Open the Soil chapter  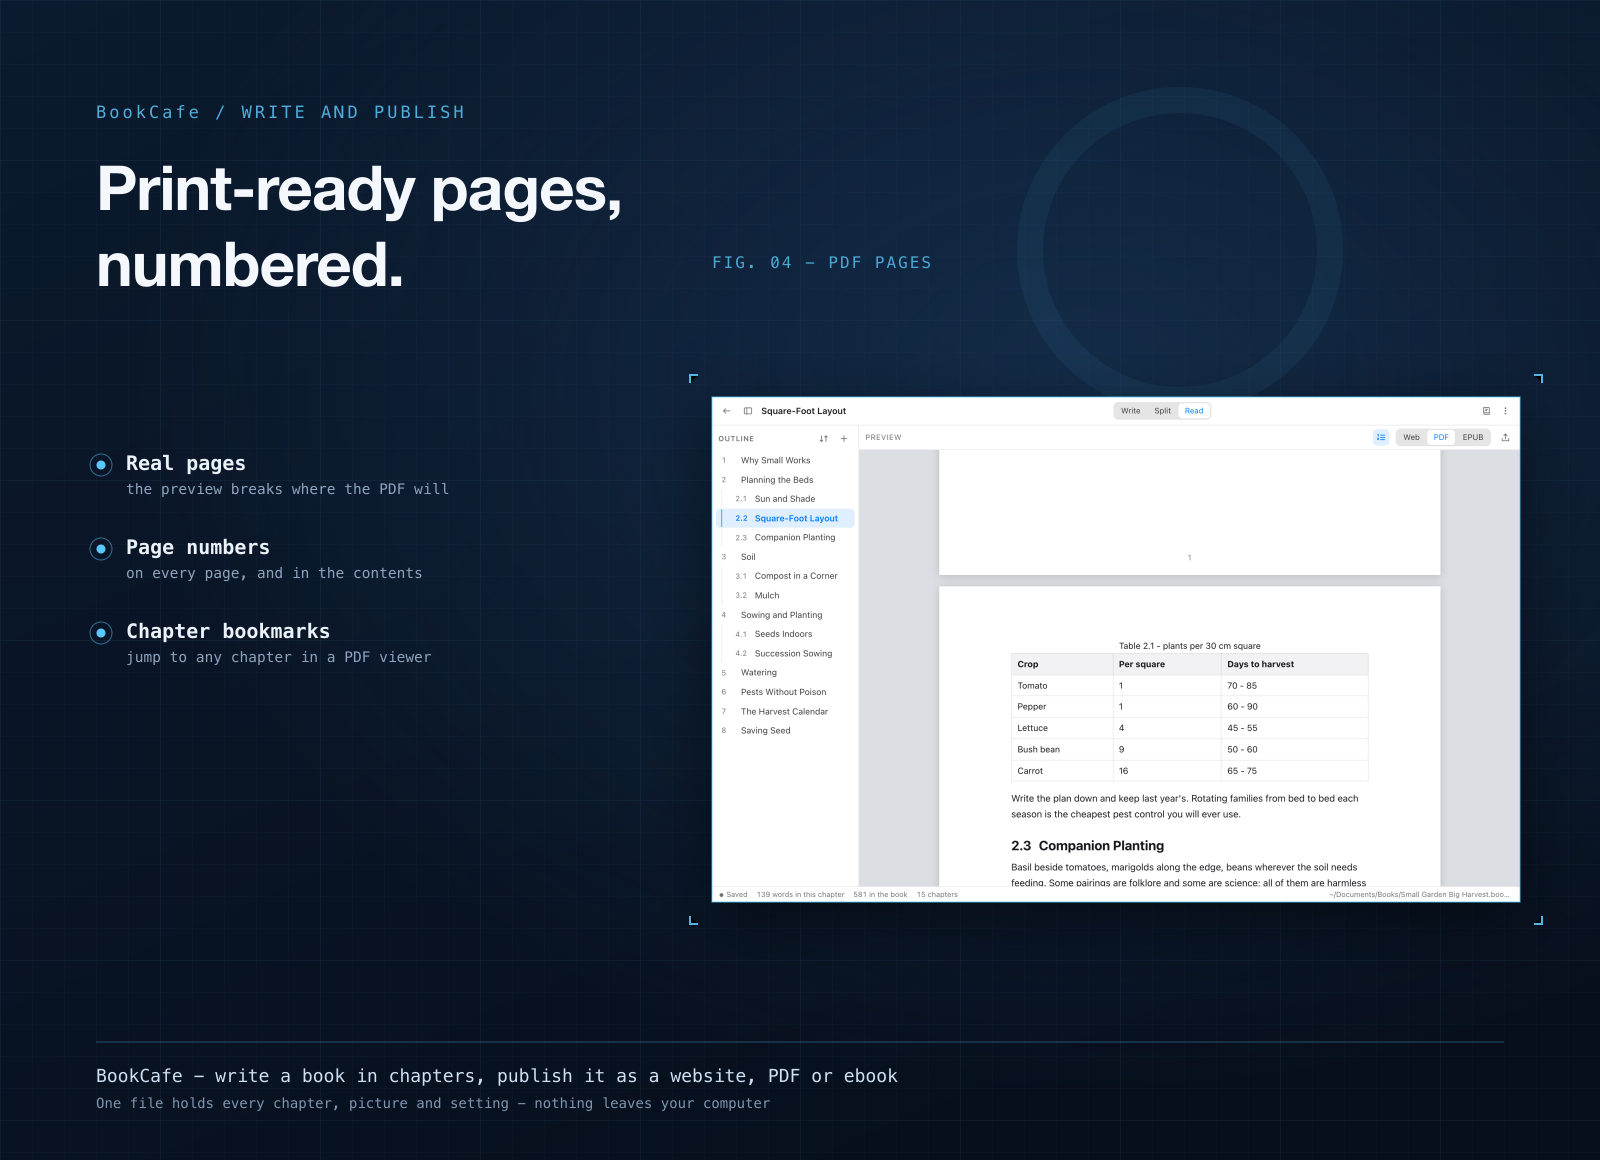(786, 557)
